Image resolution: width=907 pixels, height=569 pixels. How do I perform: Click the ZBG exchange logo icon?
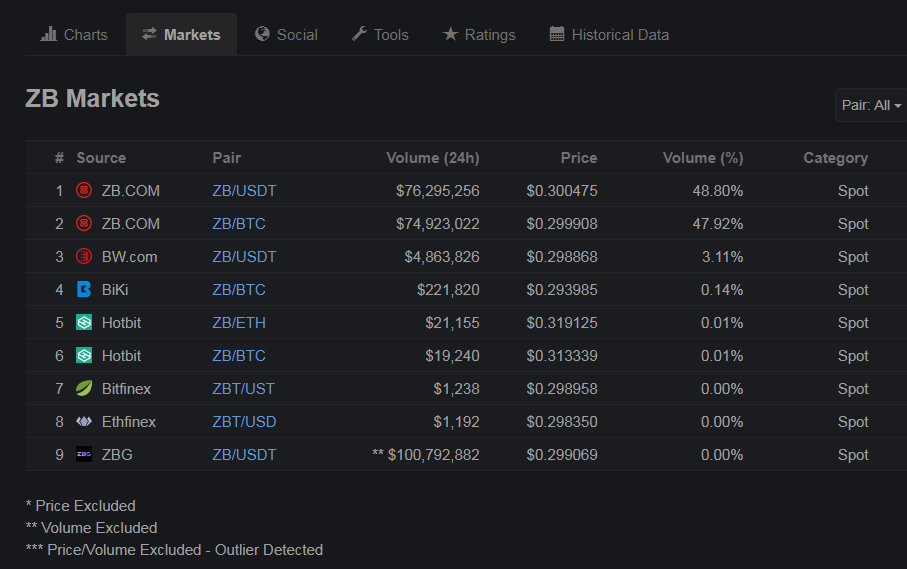[x=84, y=455]
